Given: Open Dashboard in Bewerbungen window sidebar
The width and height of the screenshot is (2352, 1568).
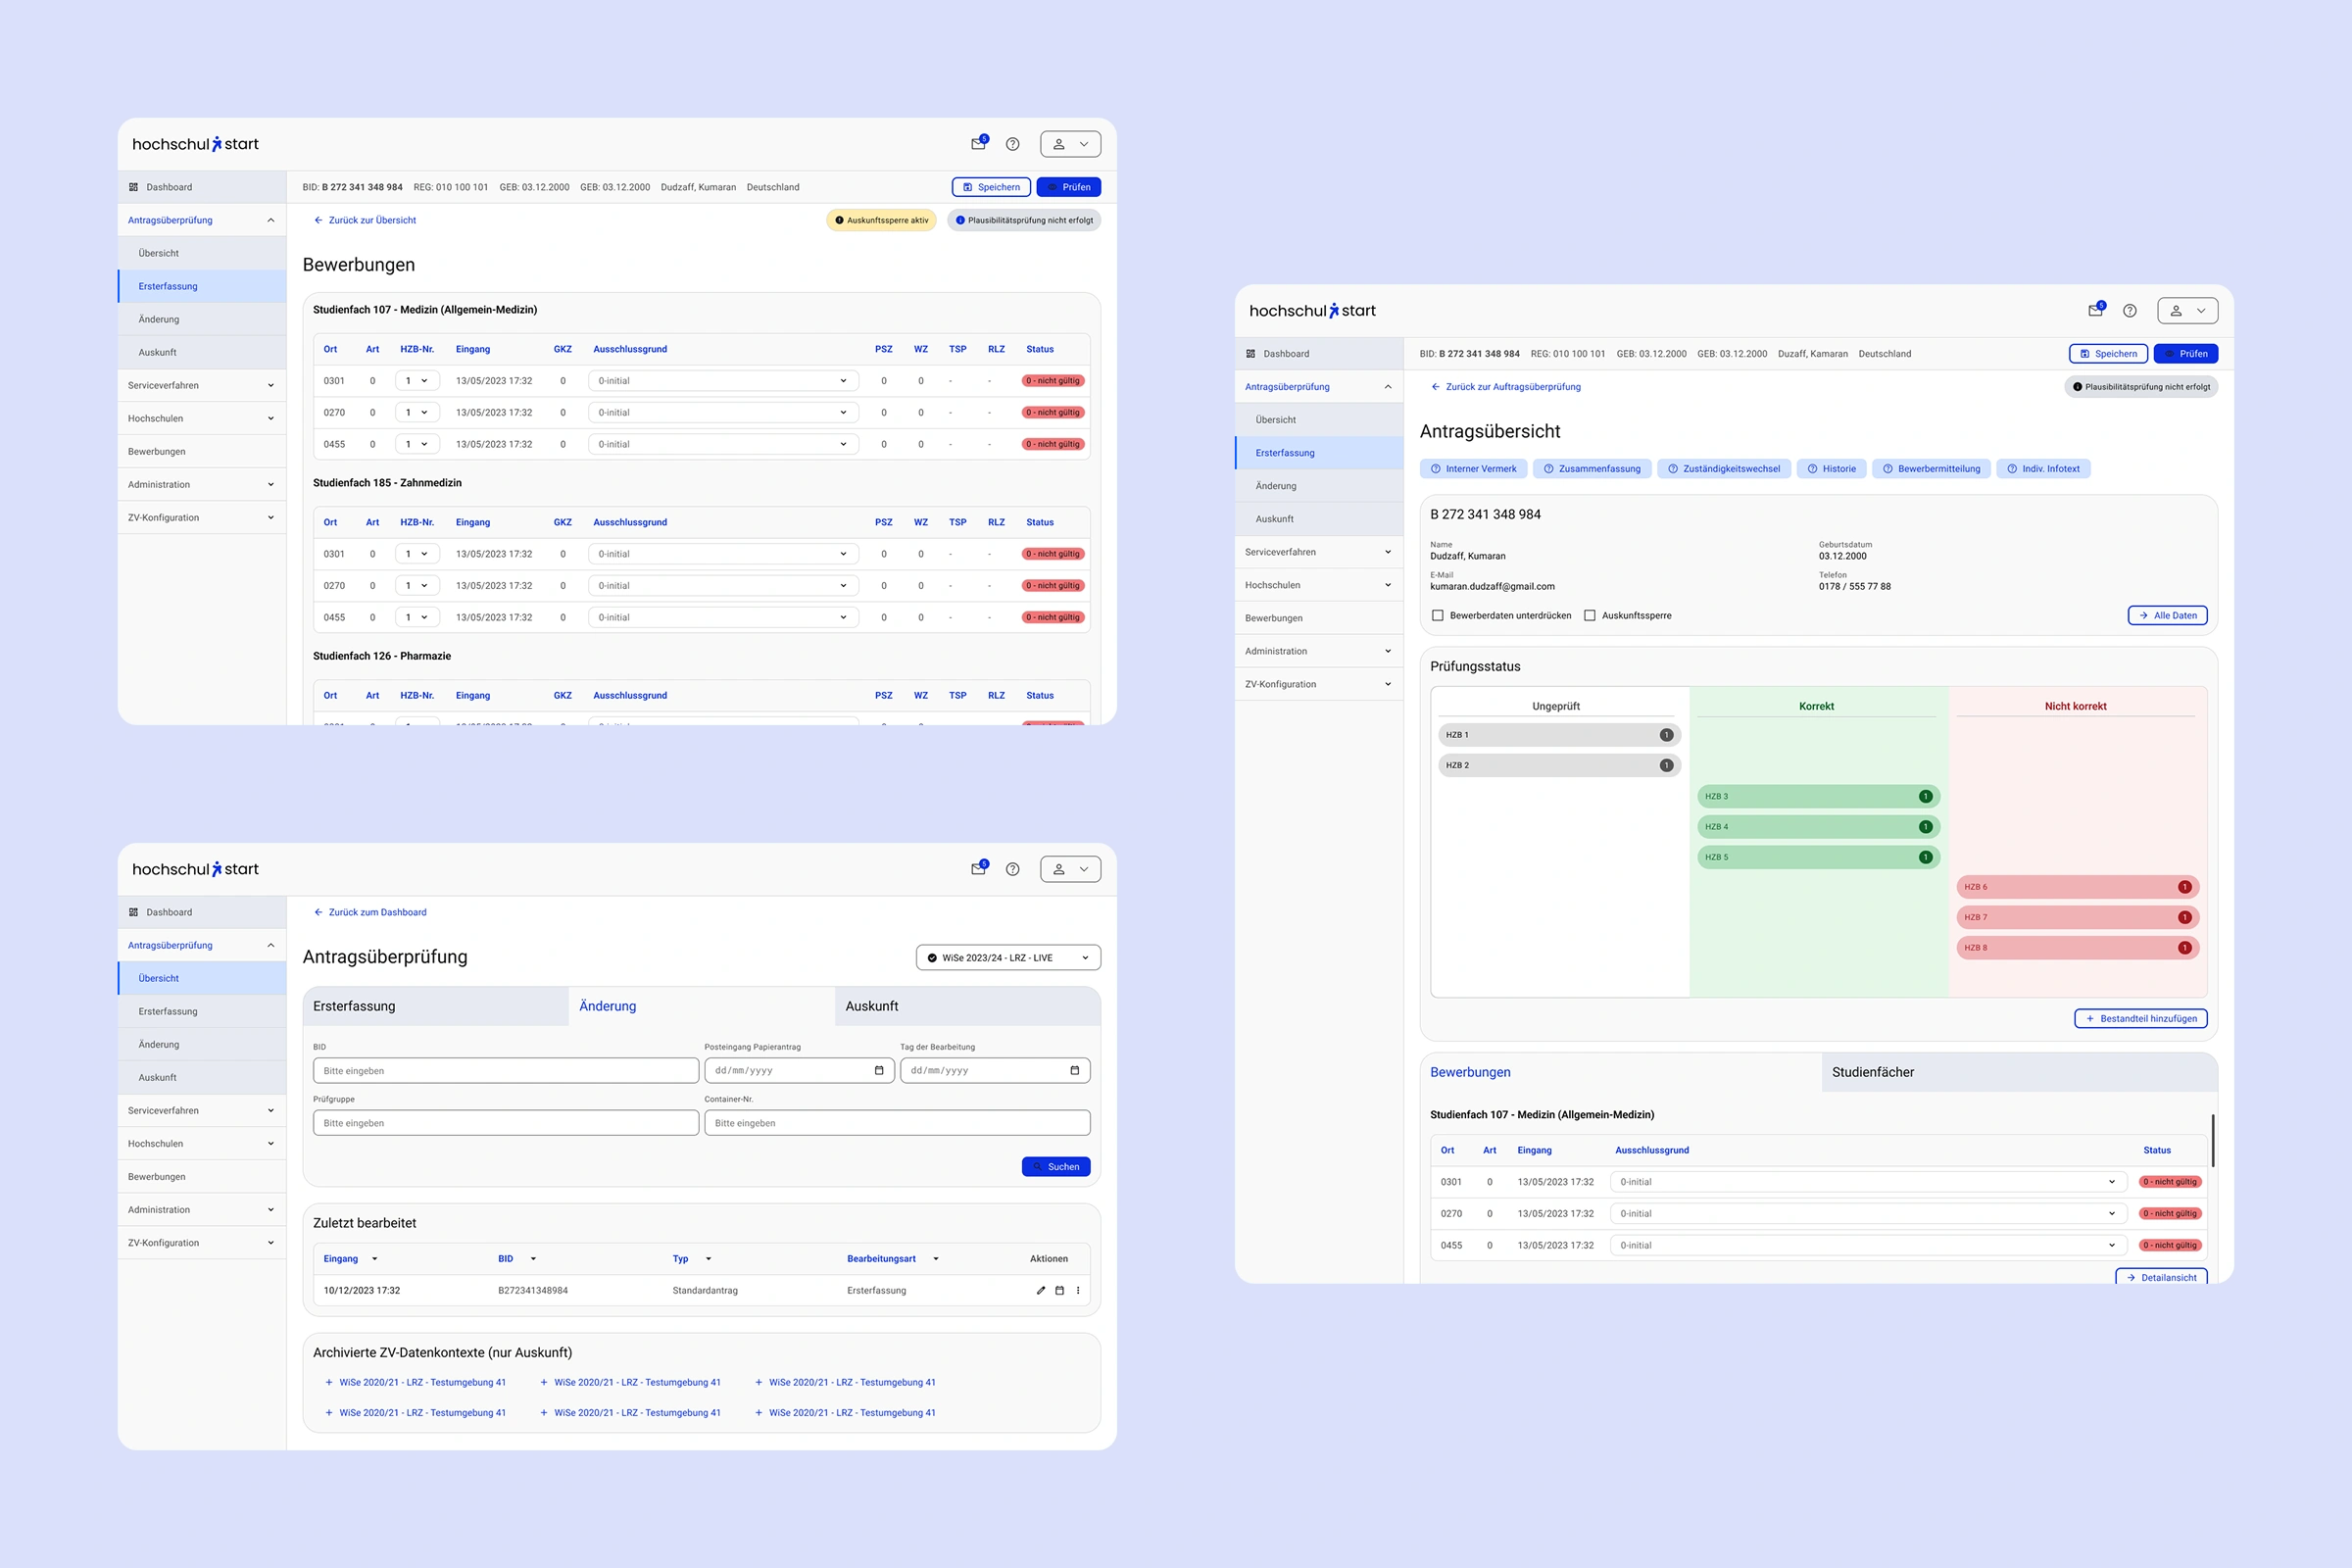Looking at the screenshot, I should click(202, 187).
